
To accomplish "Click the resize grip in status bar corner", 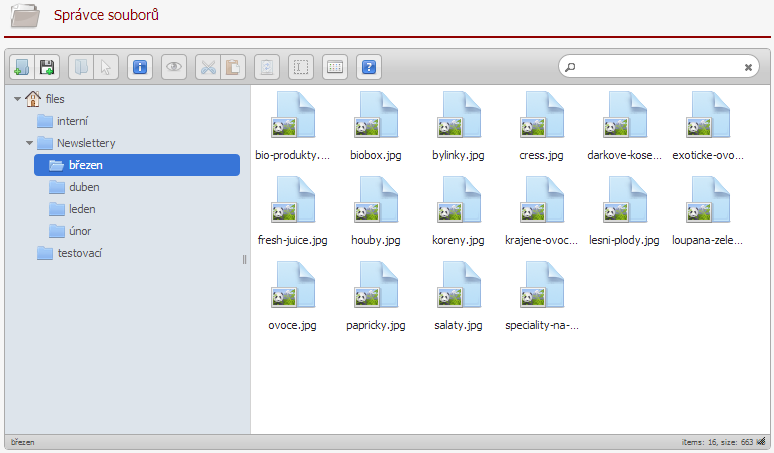I will point(761,442).
